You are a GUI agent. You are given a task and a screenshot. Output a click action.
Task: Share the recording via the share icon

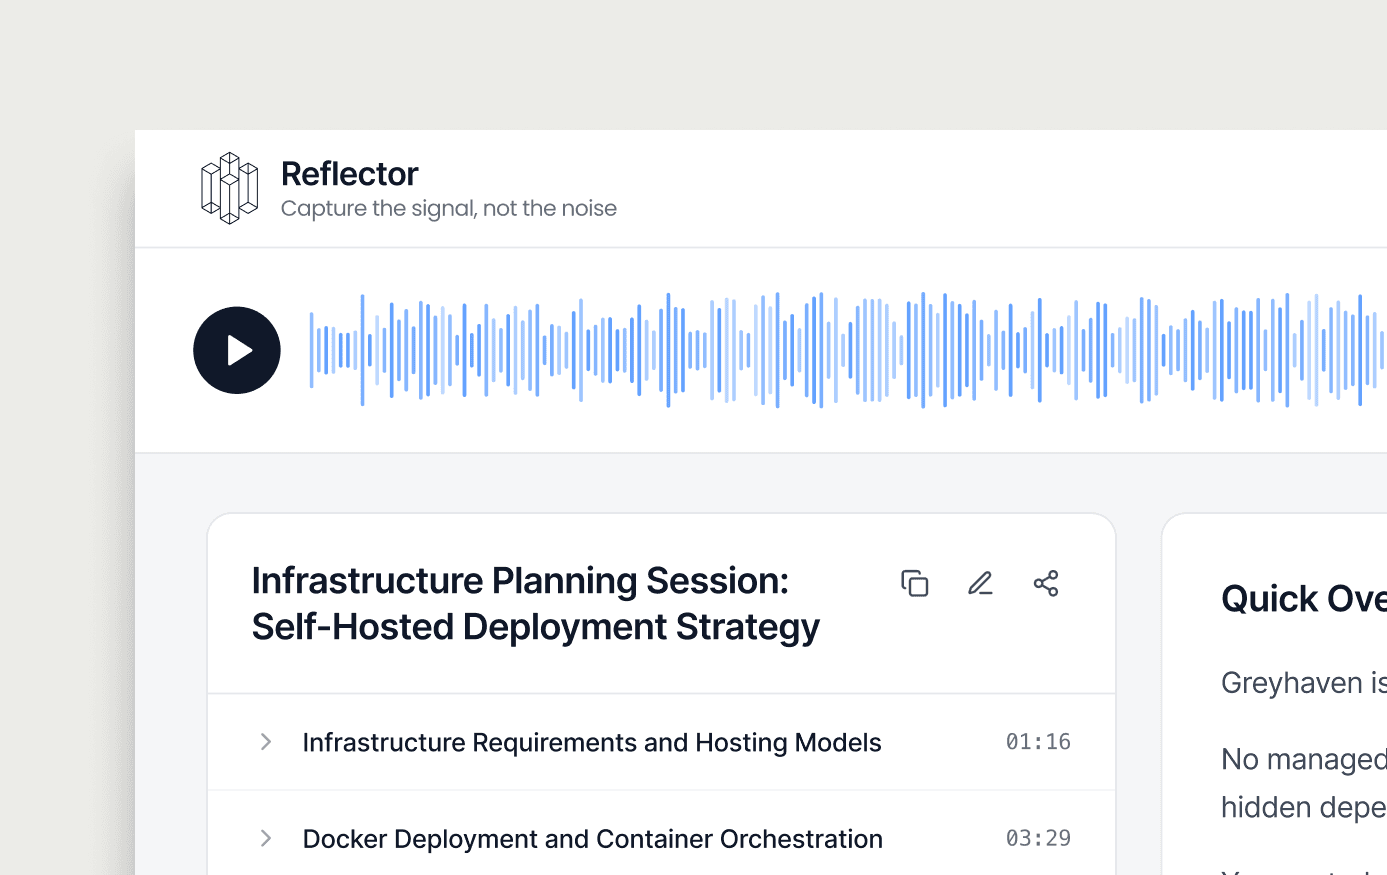pyautogui.click(x=1045, y=583)
